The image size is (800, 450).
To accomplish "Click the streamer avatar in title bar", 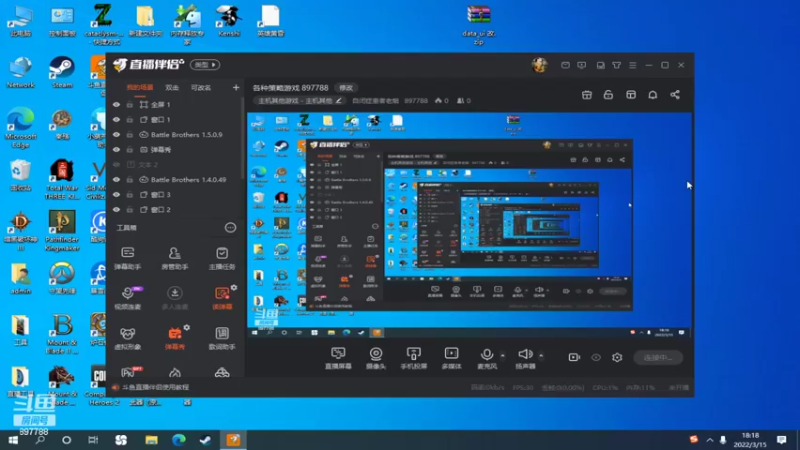I will click(x=539, y=65).
